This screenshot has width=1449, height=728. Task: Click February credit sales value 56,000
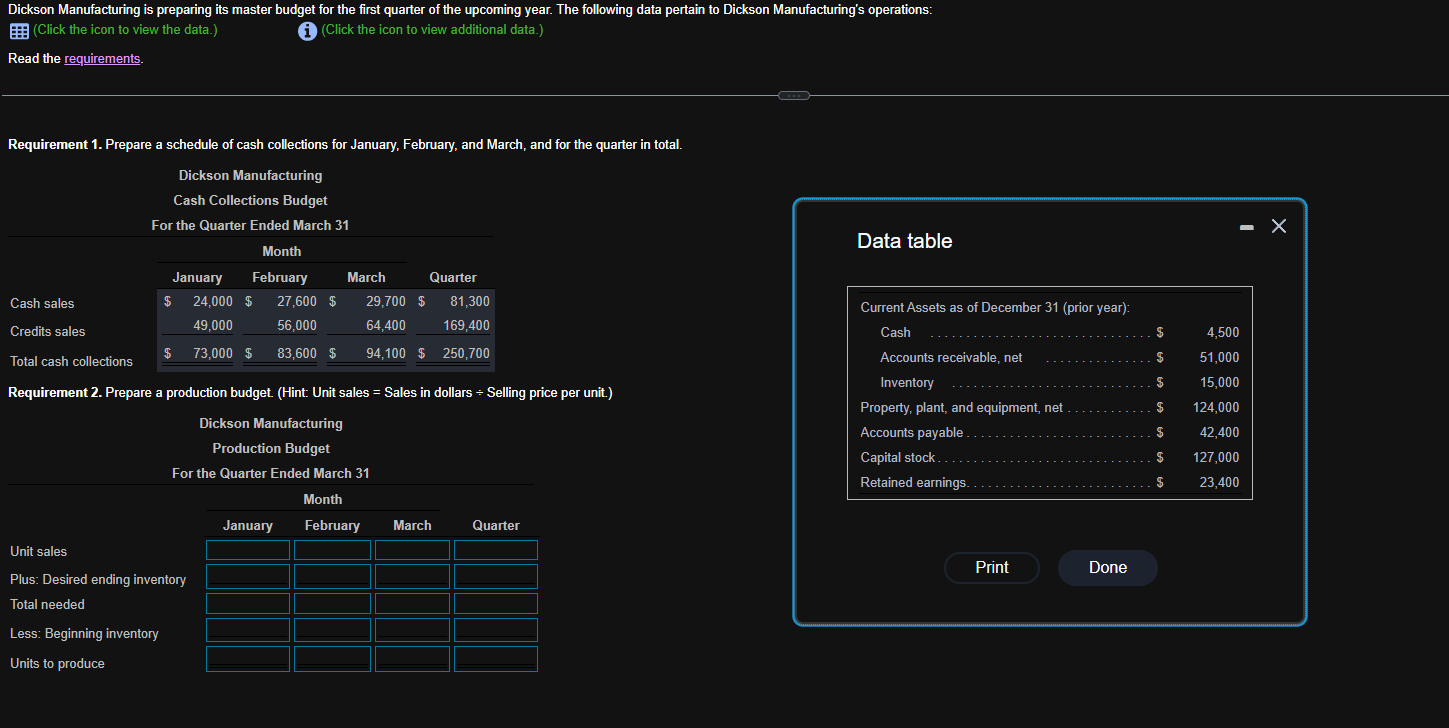coord(297,325)
